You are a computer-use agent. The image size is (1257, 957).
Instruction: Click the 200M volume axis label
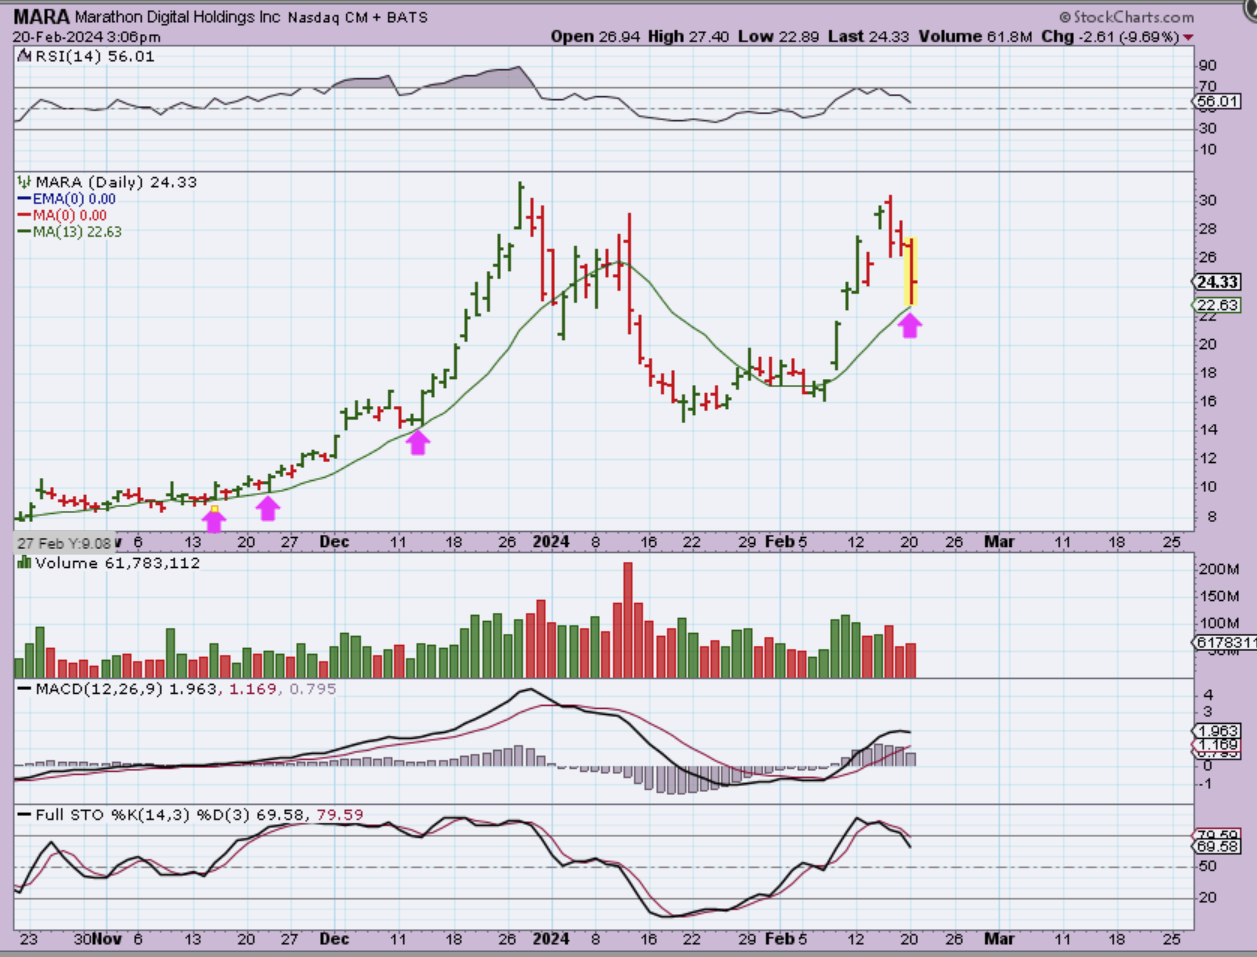(1219, 569)
